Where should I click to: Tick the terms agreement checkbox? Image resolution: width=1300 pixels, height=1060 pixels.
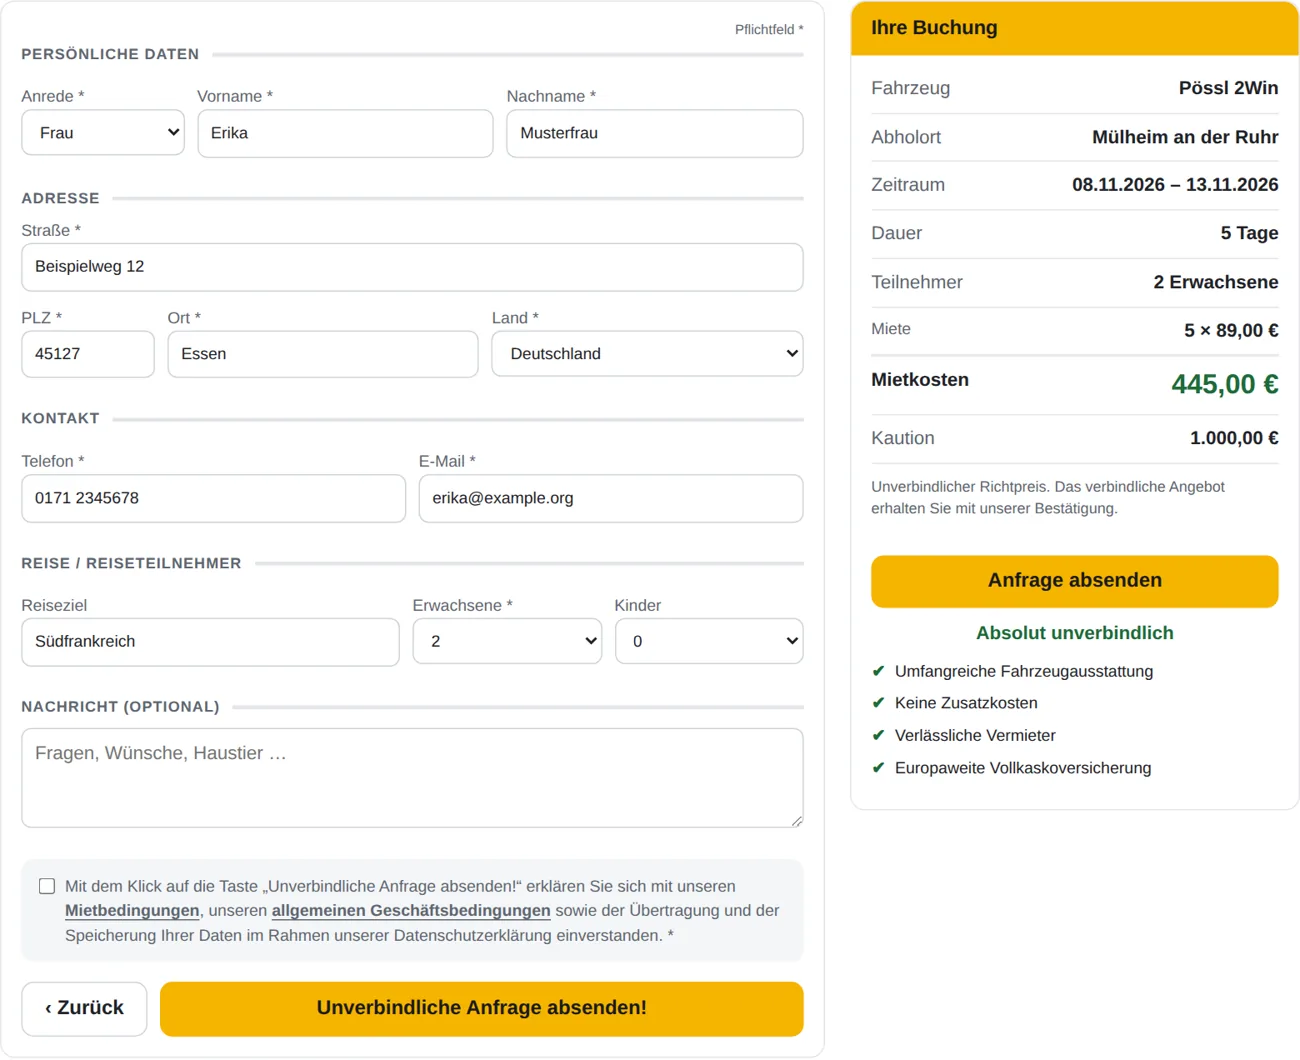[x=47, y=886]
